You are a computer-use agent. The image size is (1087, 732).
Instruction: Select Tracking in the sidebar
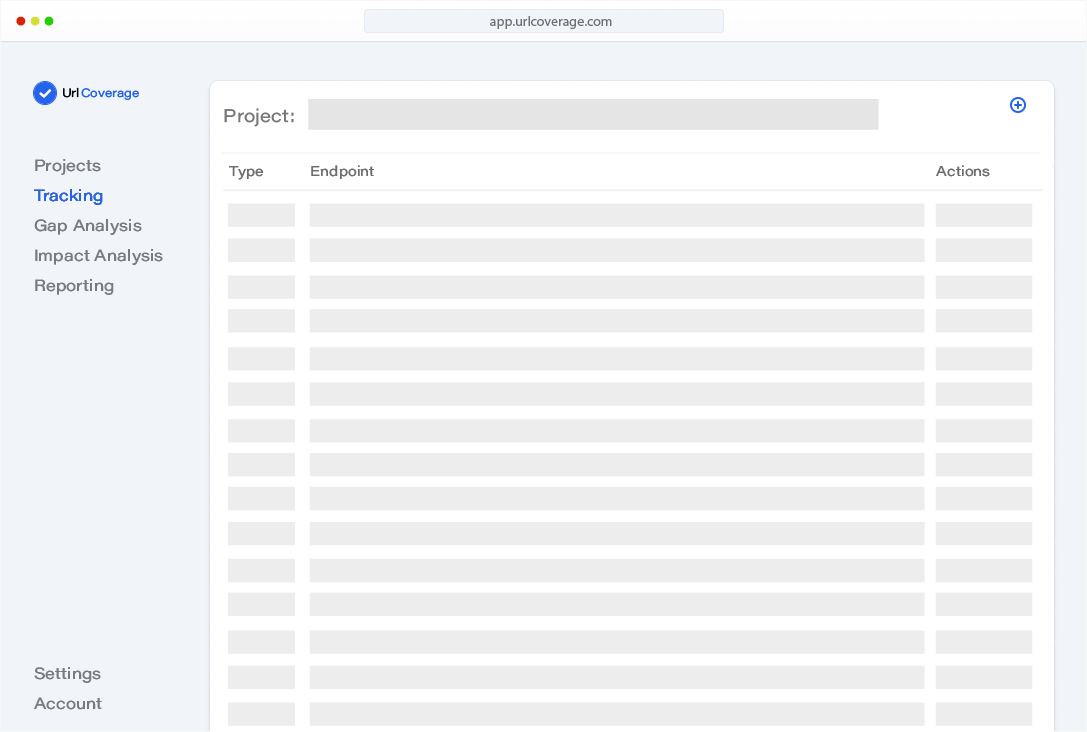(68, 196)
